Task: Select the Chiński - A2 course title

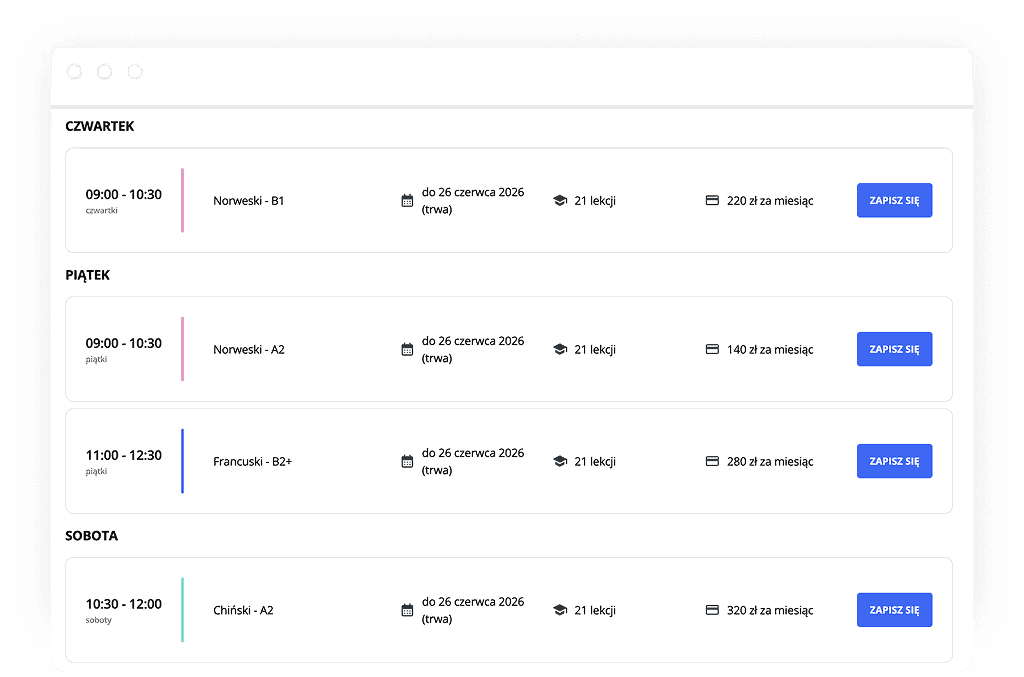Action: (x=243, y=610)
